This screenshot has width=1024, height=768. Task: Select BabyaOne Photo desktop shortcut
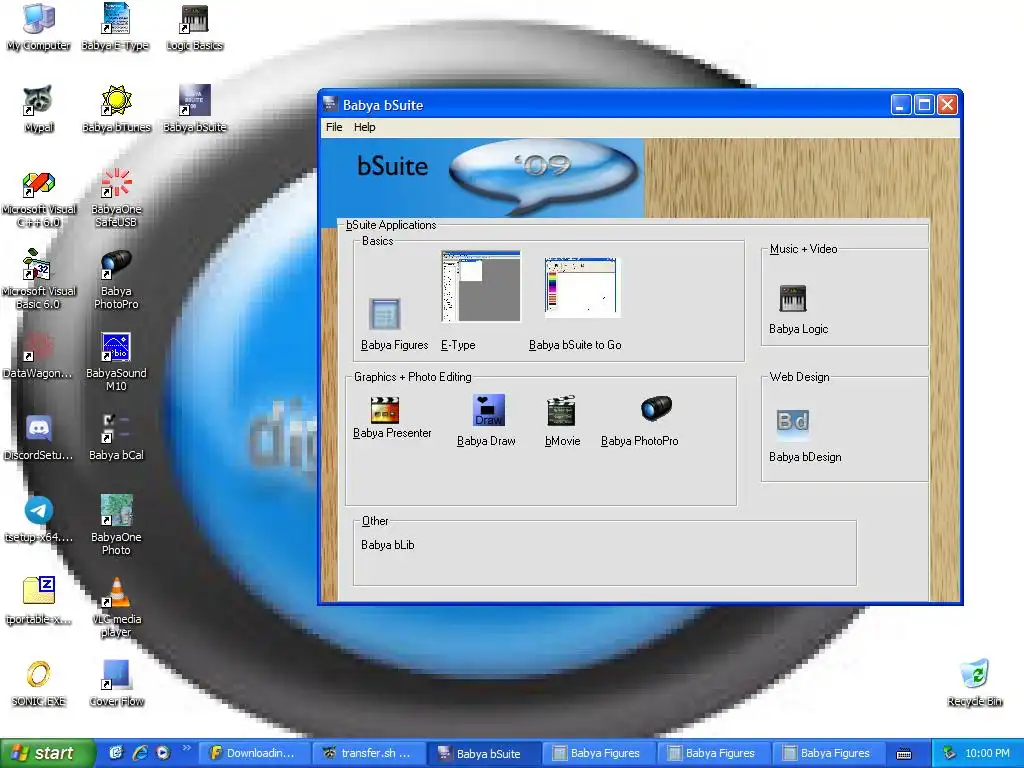point(116,525)
